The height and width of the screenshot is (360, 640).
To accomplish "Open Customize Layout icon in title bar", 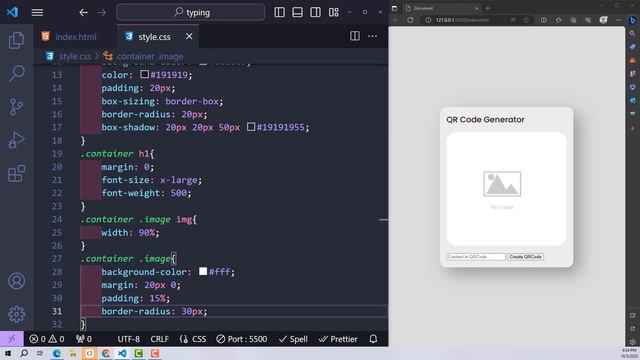I will [x=333, y=12].
